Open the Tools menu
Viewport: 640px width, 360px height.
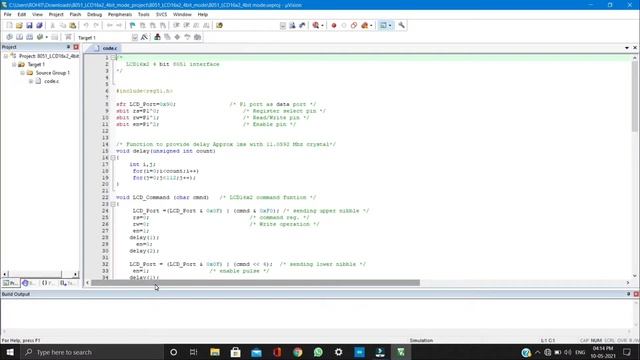(144, 14)
